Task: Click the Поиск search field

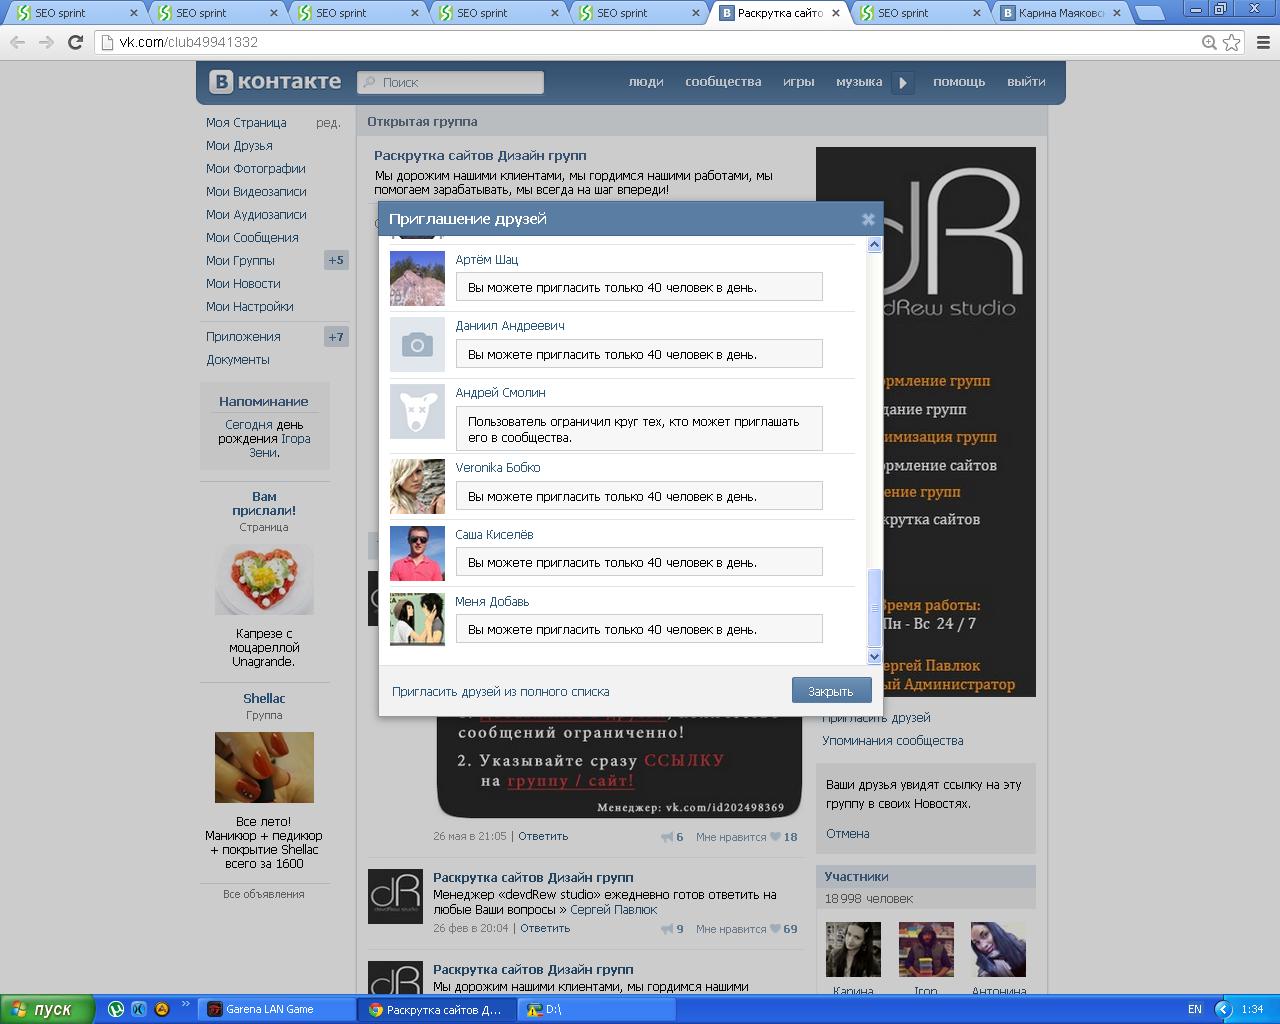Action: click(x=450, y=82)
